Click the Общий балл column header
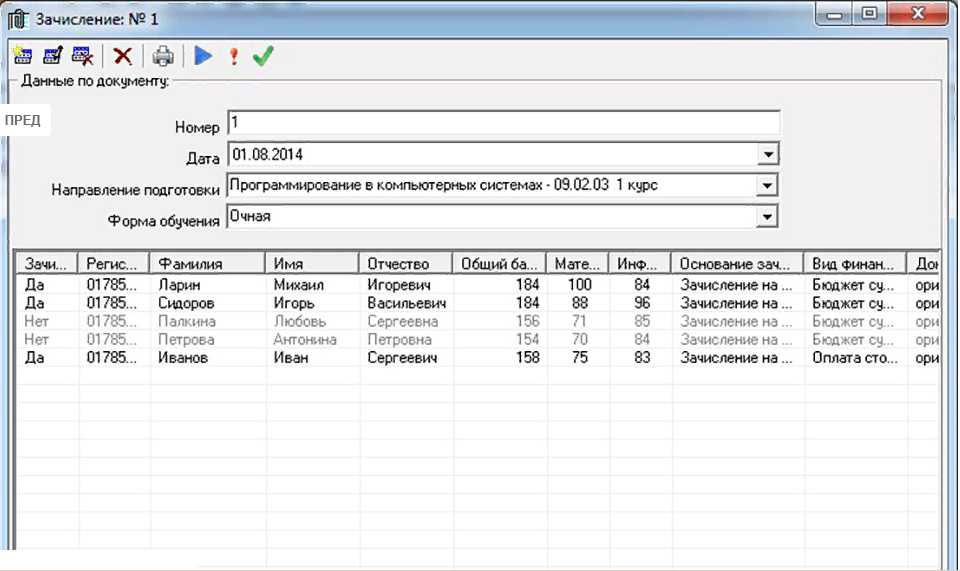This screenshot has width=960, height=571. coord(498,264)
